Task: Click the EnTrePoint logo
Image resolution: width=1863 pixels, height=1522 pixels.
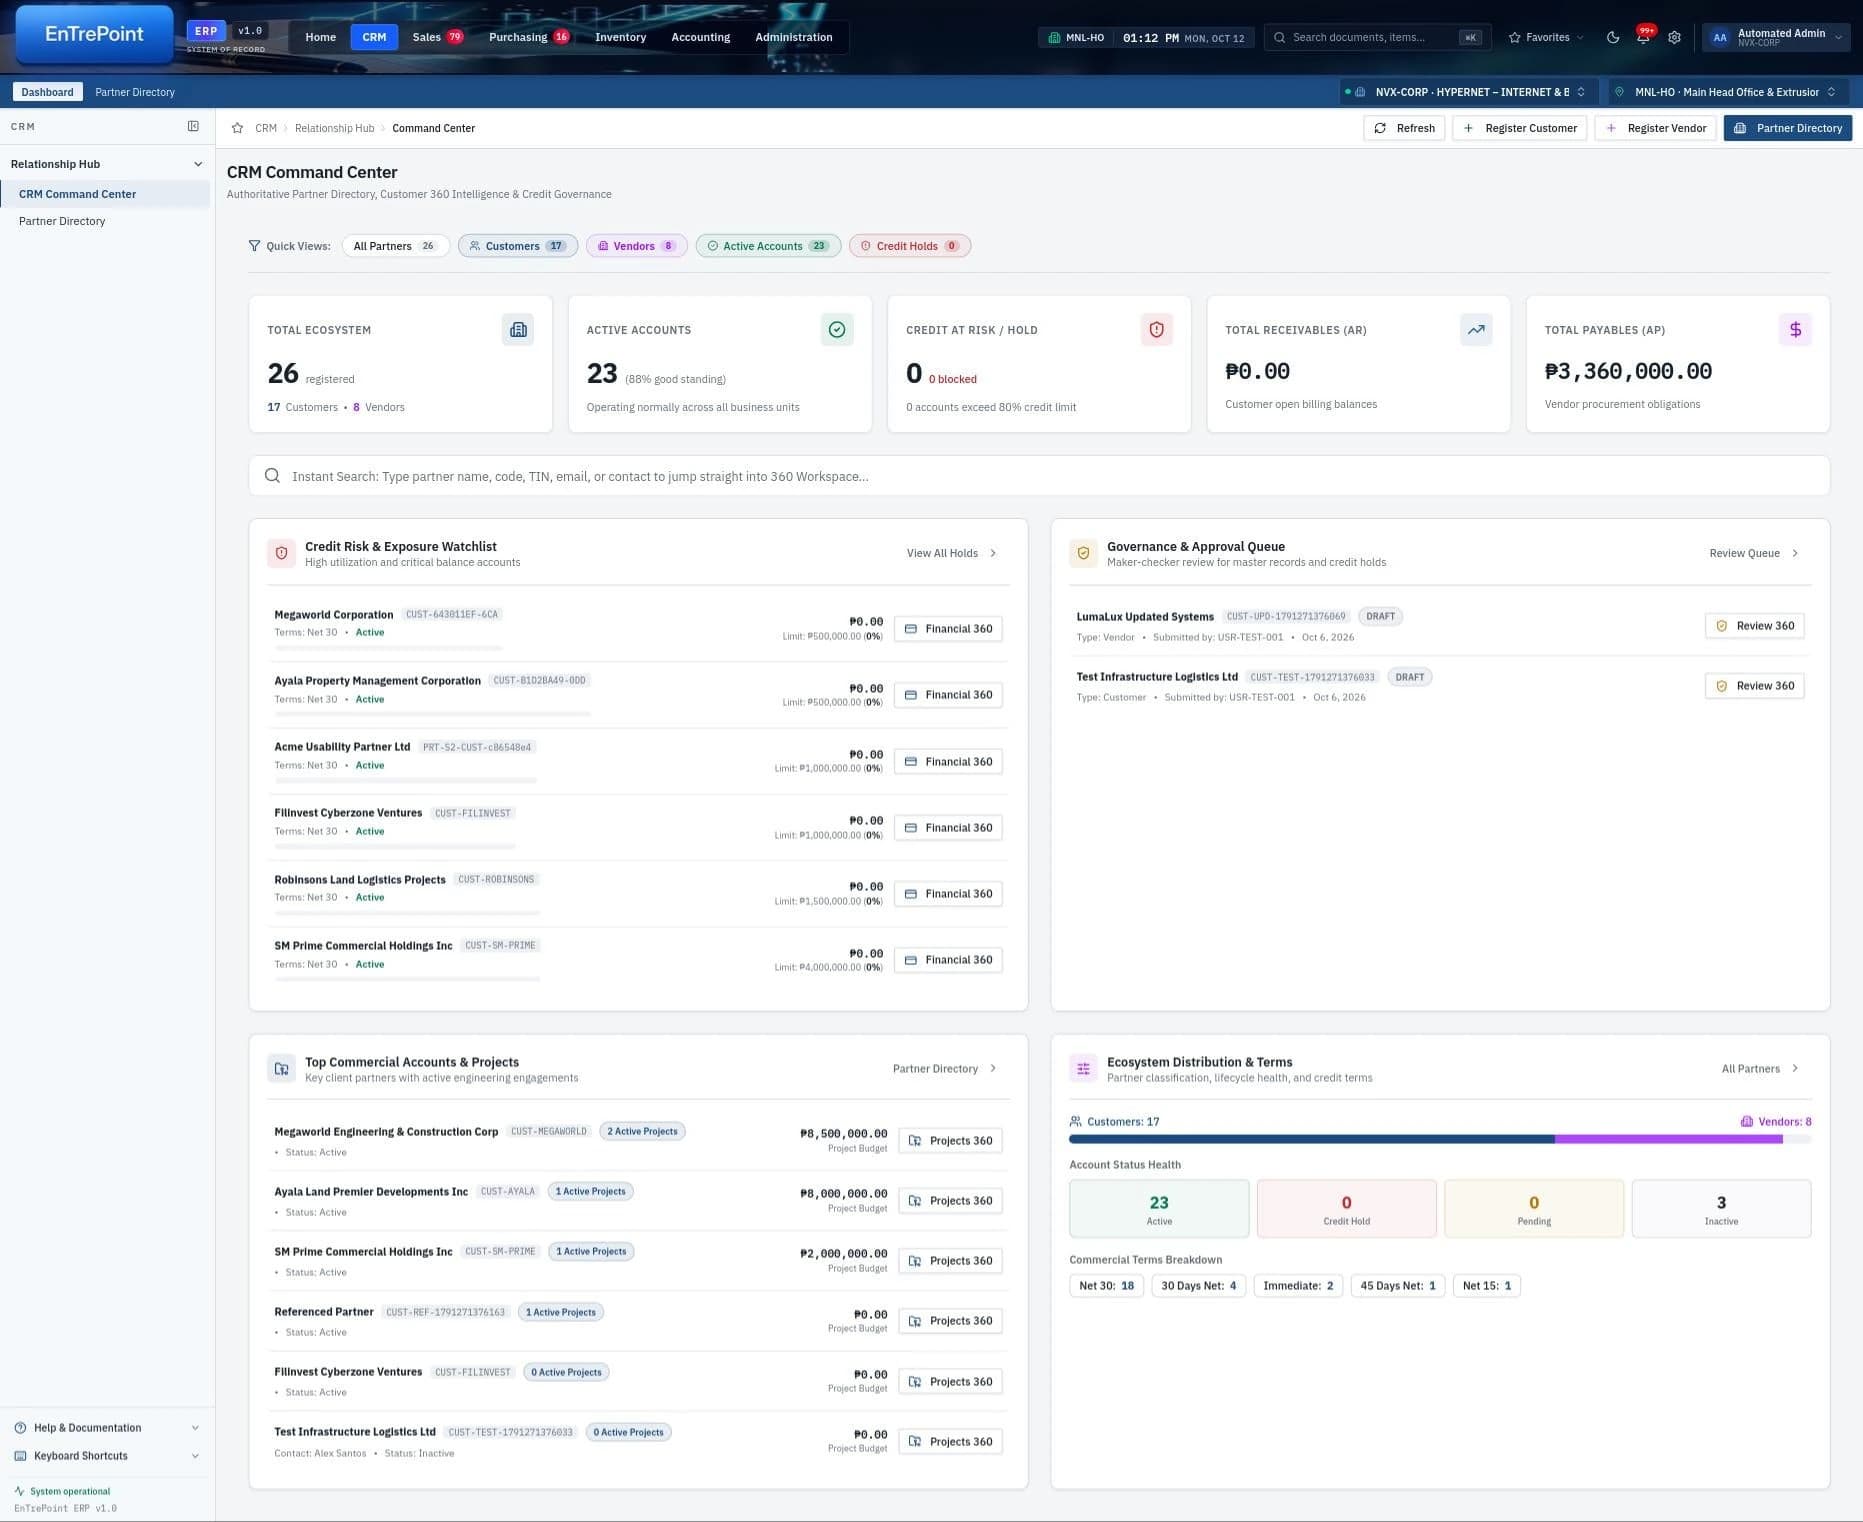Action: 94,34
